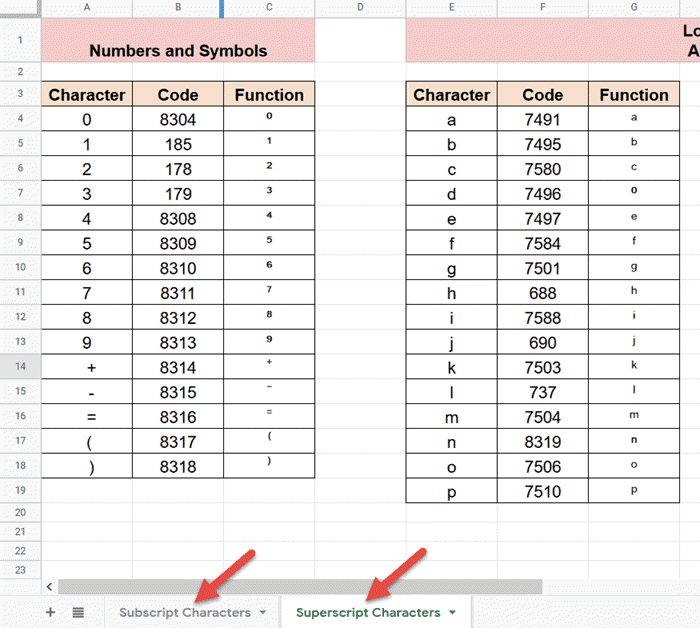The image size is (700, 628).
Task: Click Function header in column G
Action: point(634,94)
